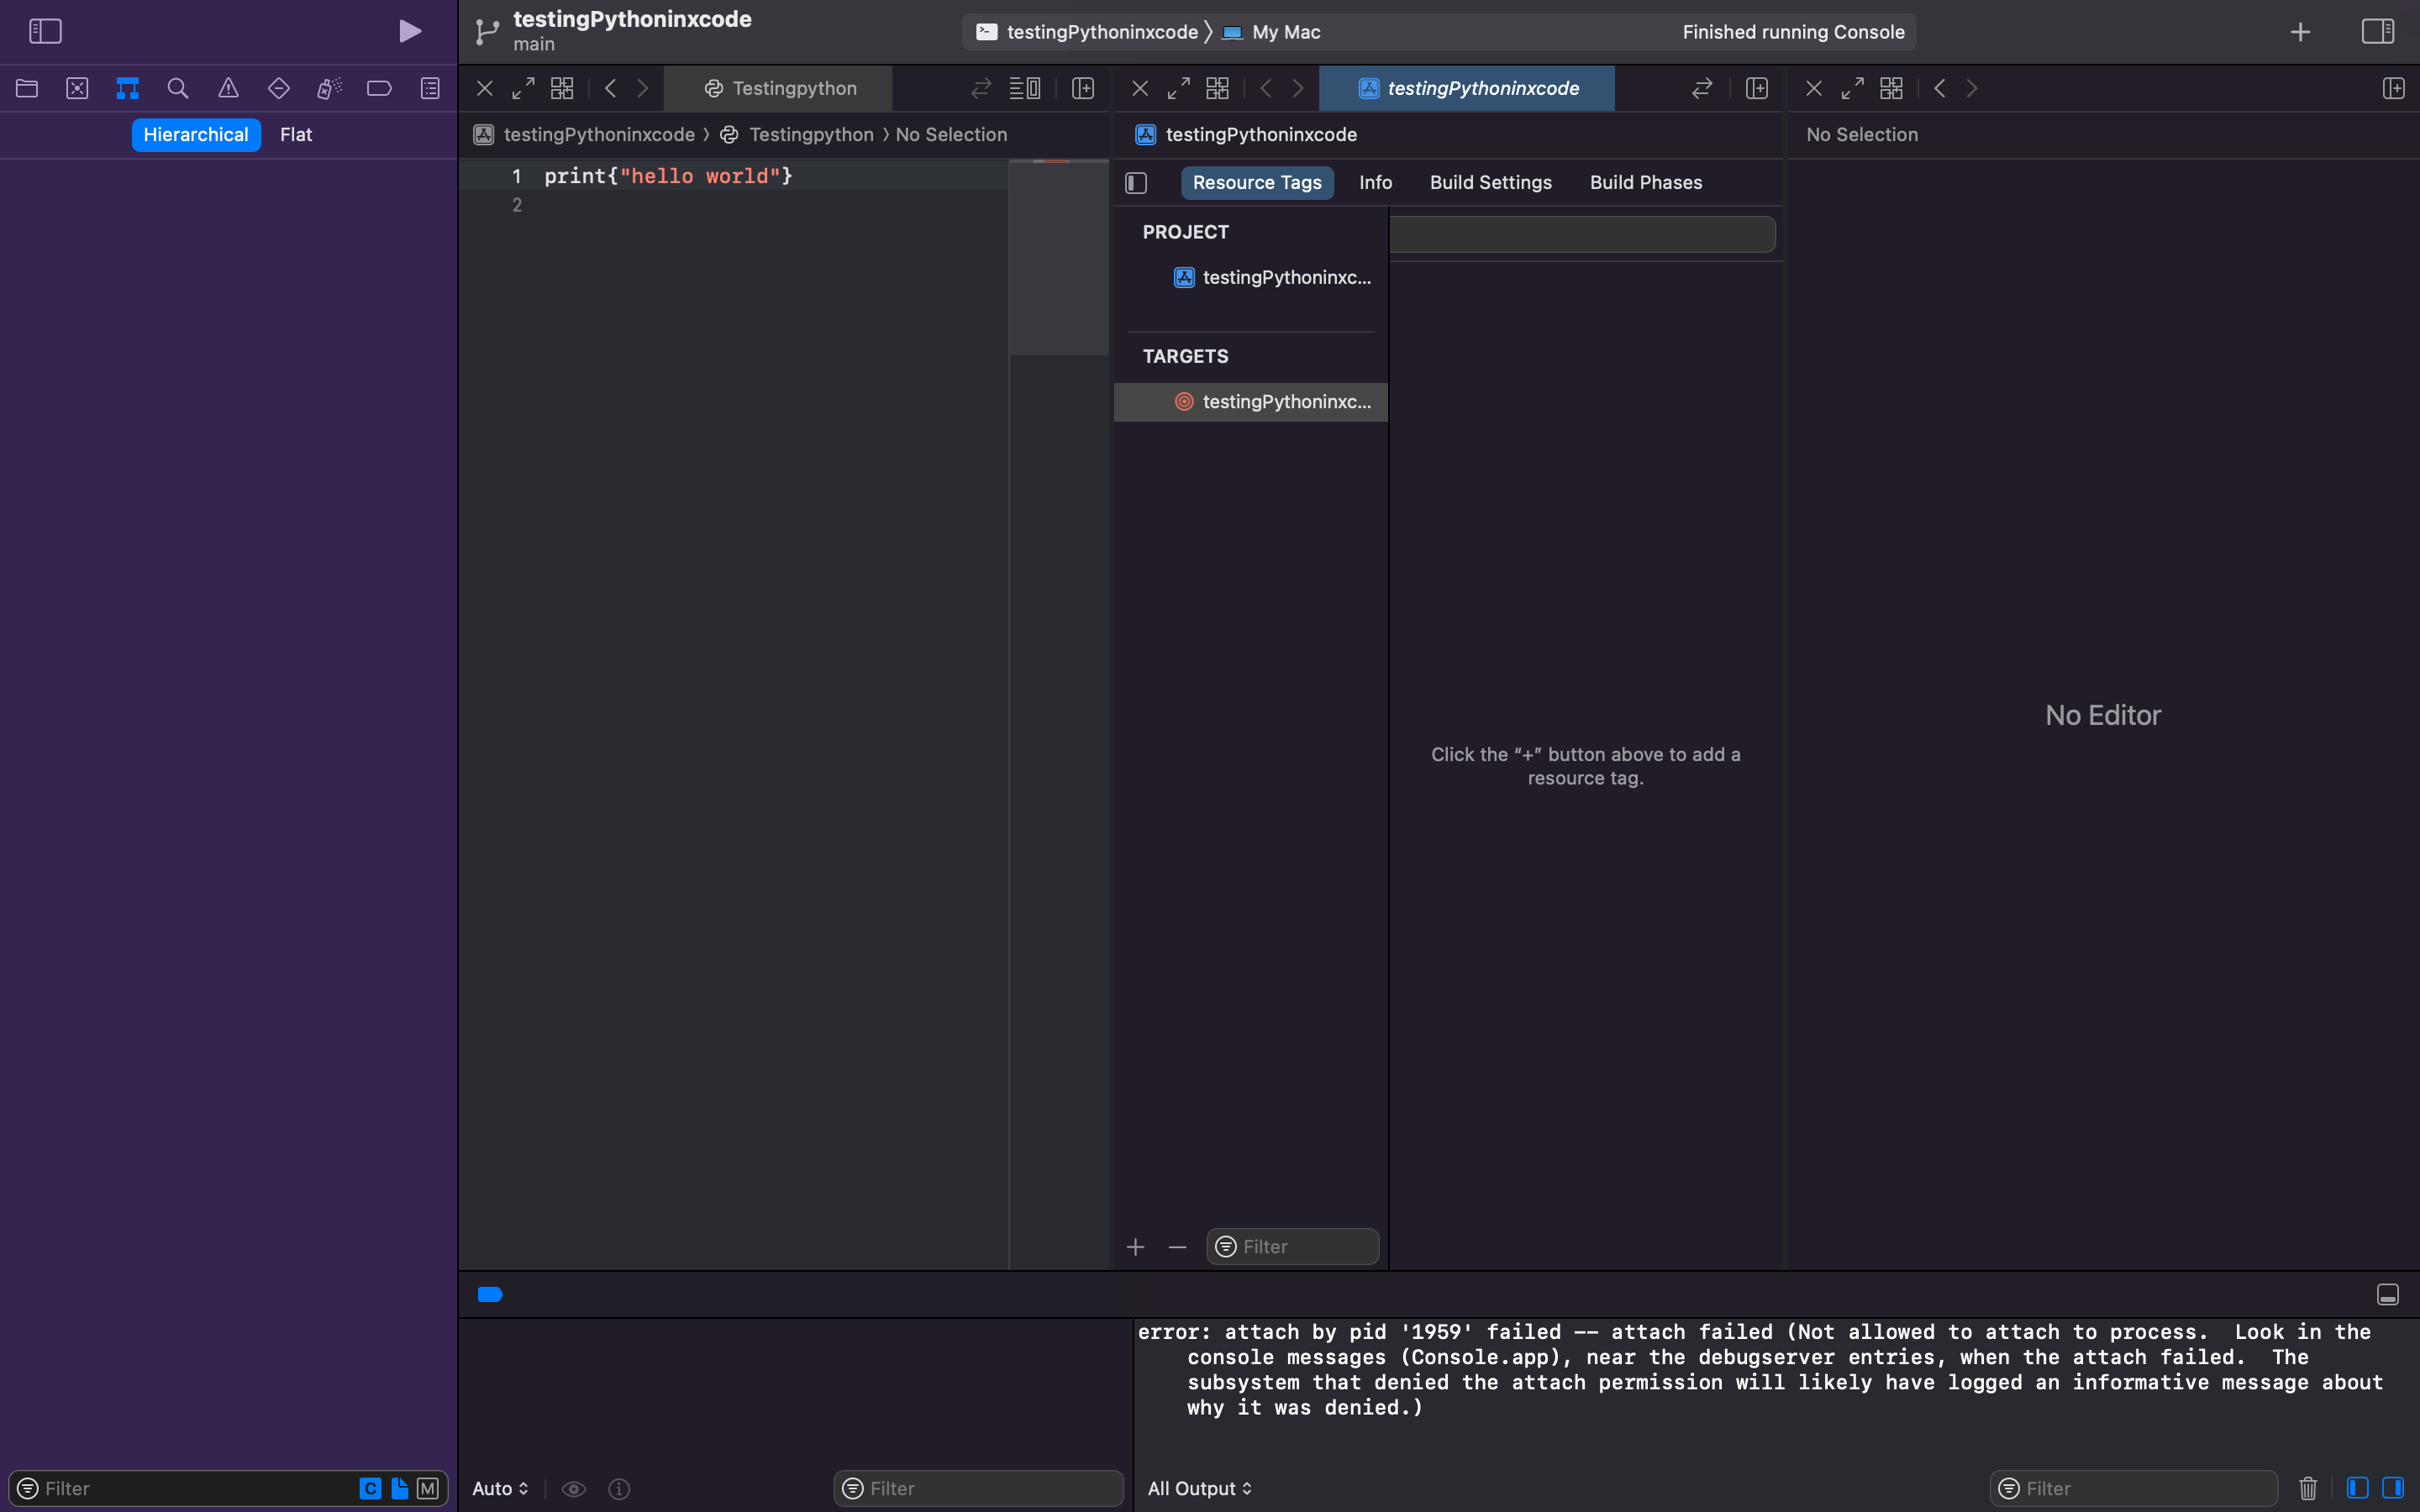This screenshot has height=1512, width=2420.
Task: Click the Library plus button in toolbar
Action: click(2300, 32)
